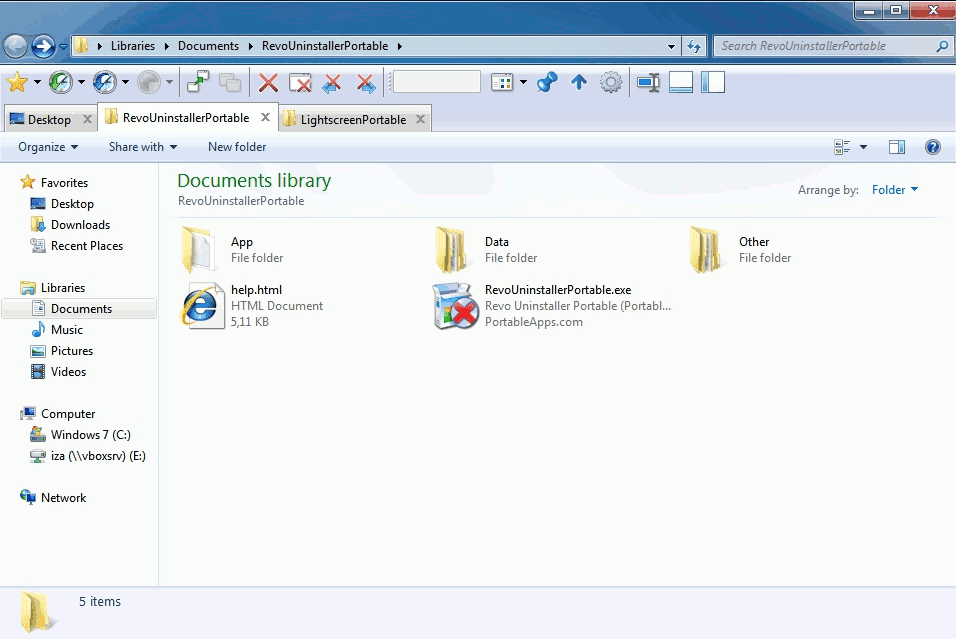This screenshot has height=639, width=956.
Task: Go back with the Back arrow
Action: point(15,46)
